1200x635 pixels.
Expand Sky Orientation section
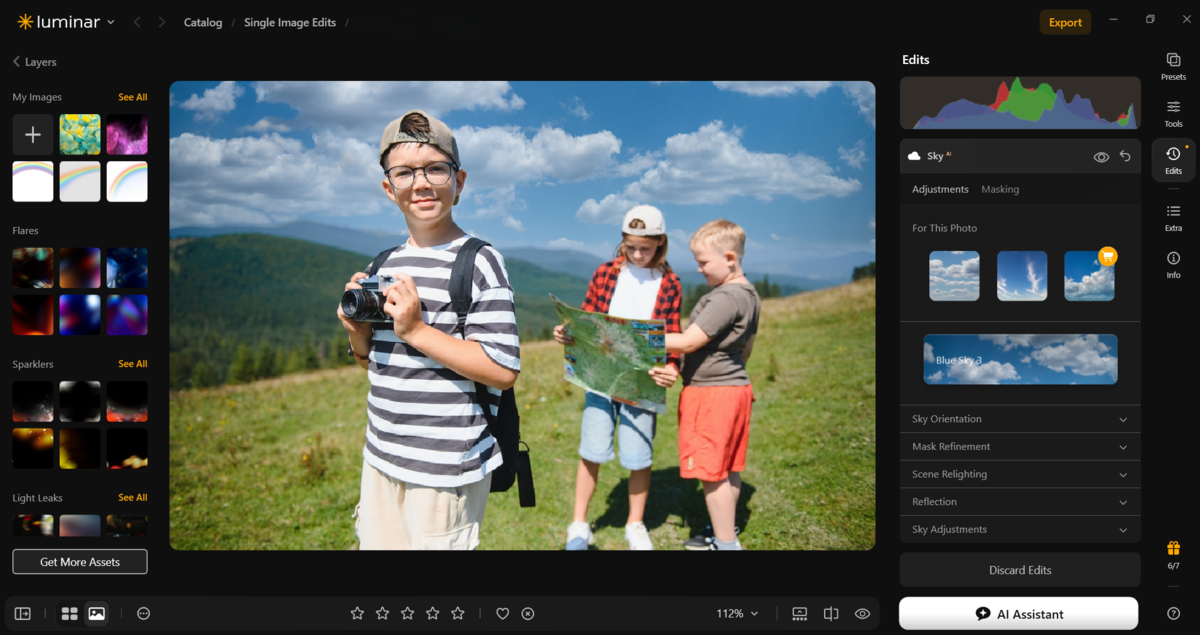click(1020, 419)
